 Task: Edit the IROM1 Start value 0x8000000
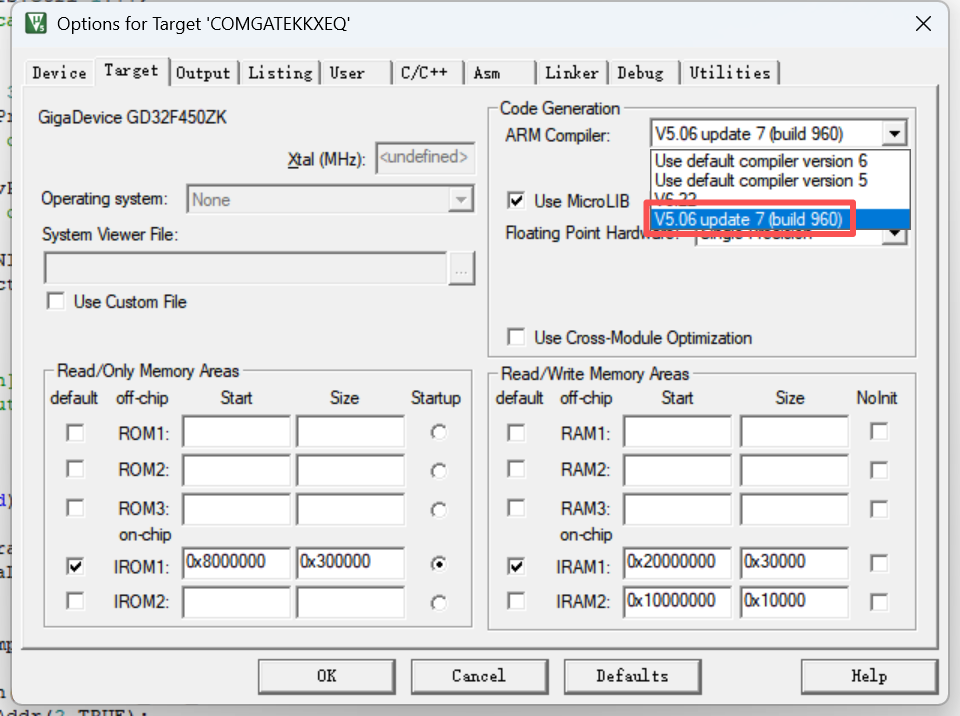(236, 563)
